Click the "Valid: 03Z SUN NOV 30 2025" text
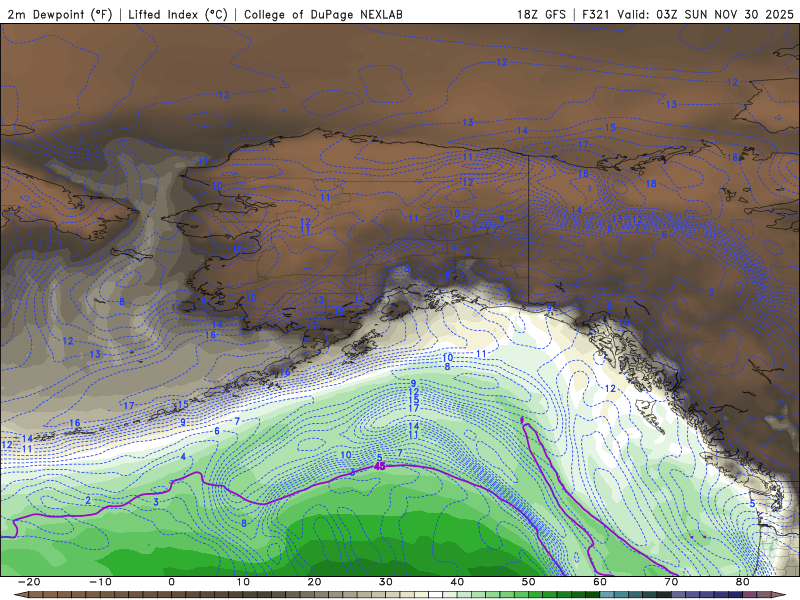800x600 pixels. click(706, 14)
